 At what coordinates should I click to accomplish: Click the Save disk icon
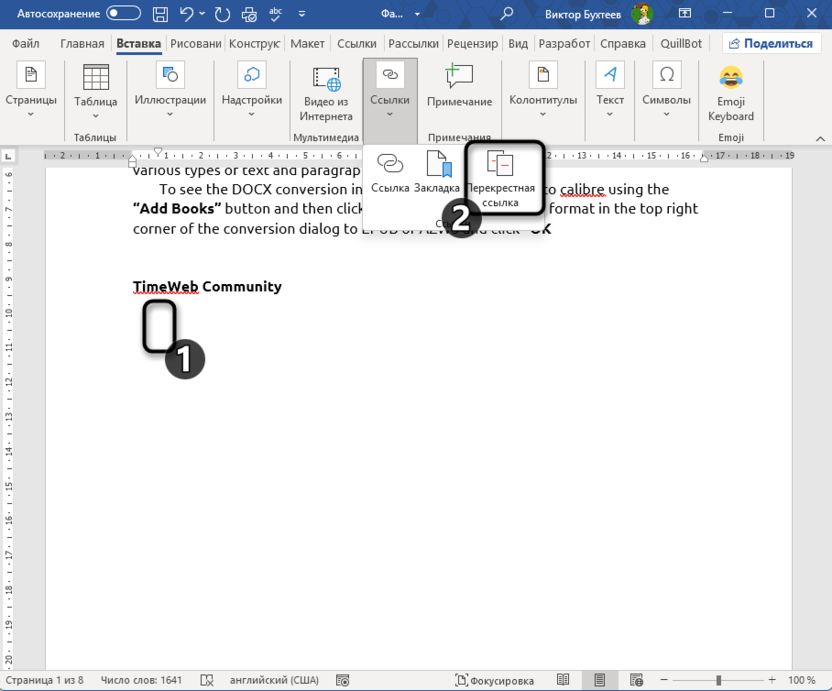point(161,14)
